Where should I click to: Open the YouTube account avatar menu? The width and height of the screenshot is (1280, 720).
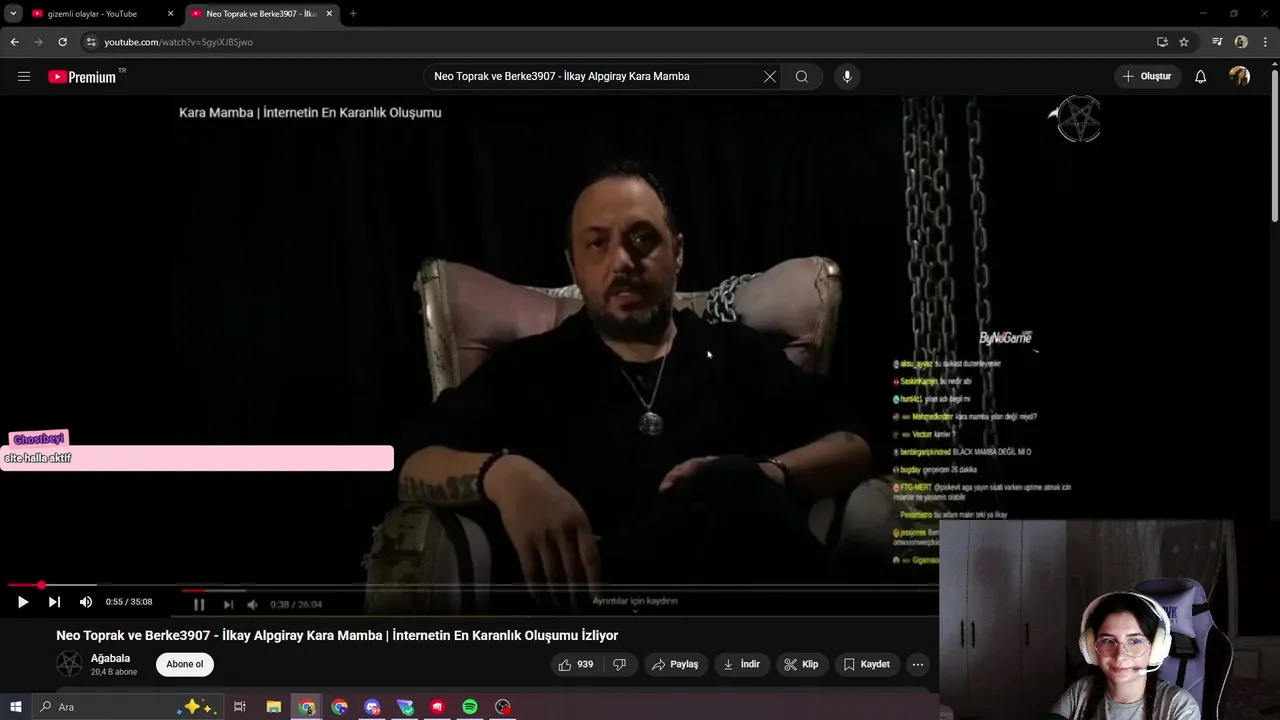point(1240,76)
